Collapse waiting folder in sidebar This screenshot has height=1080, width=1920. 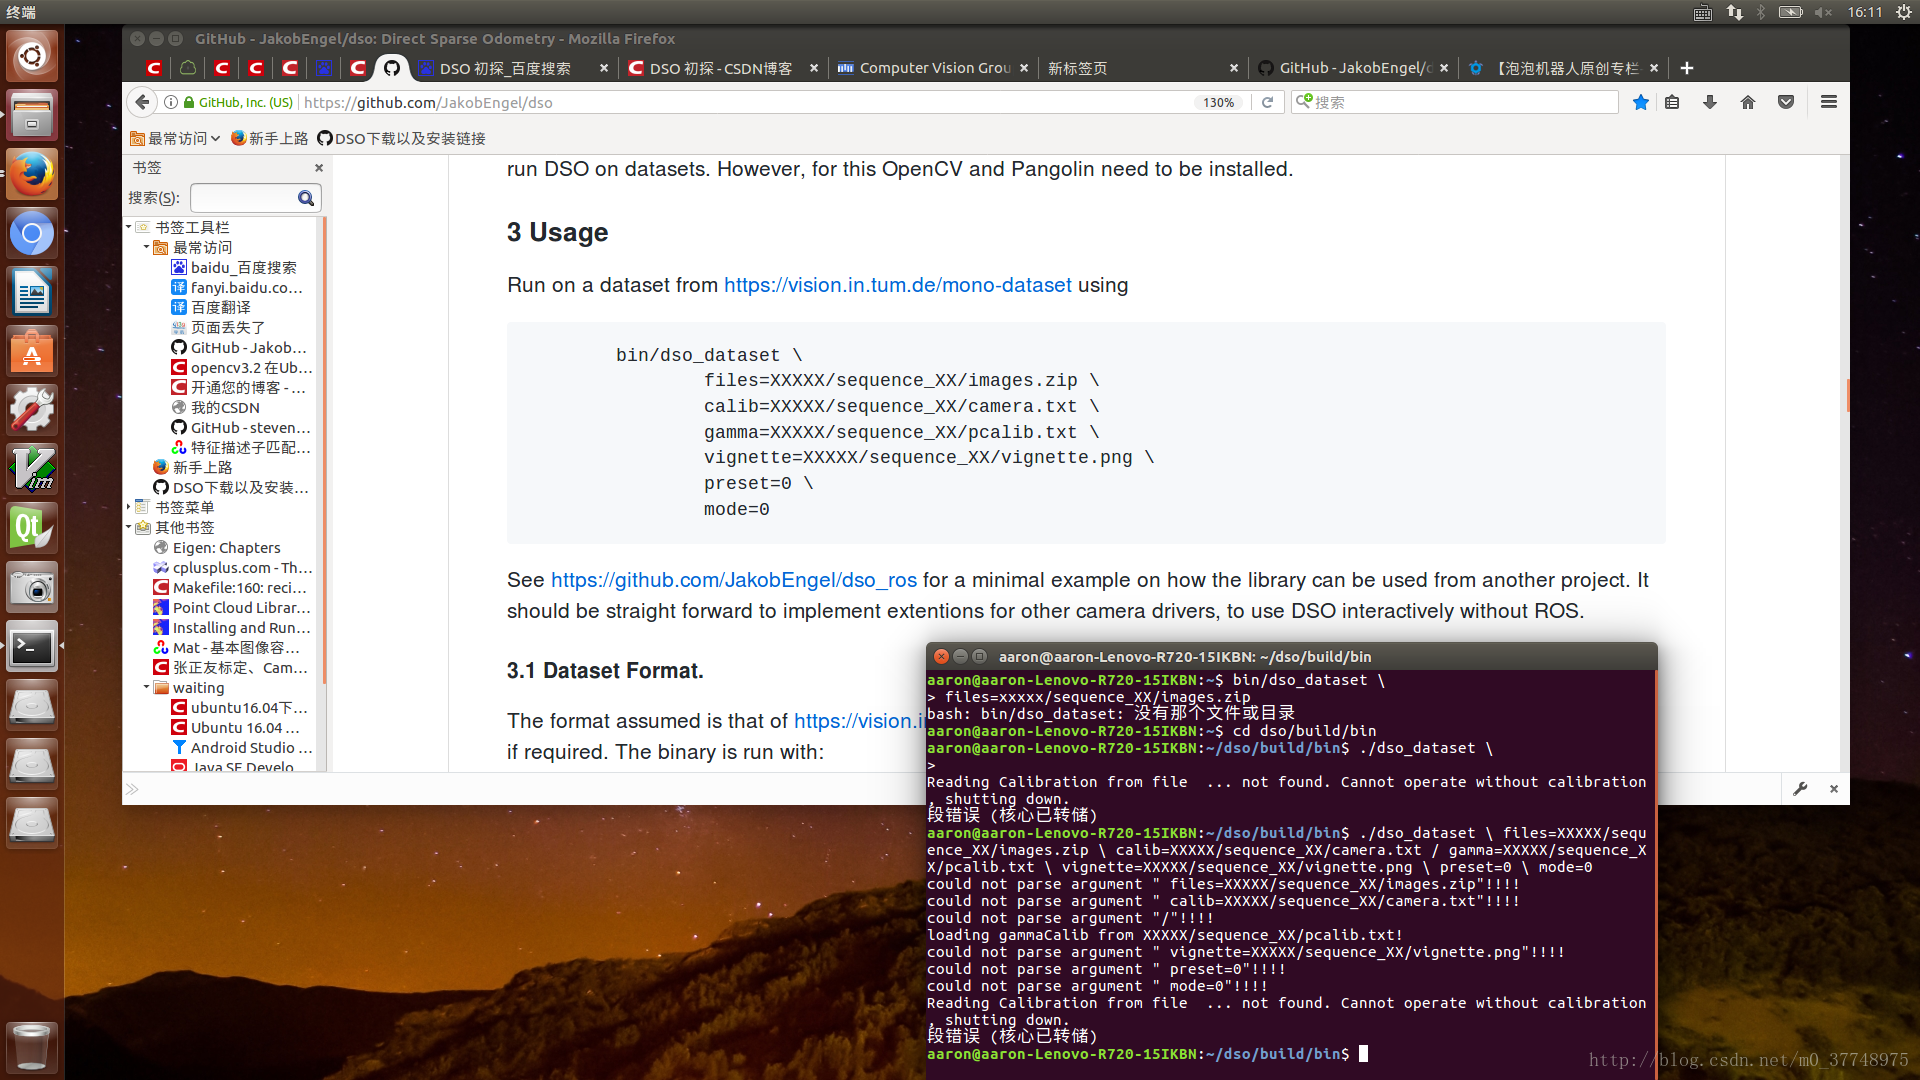147,687
